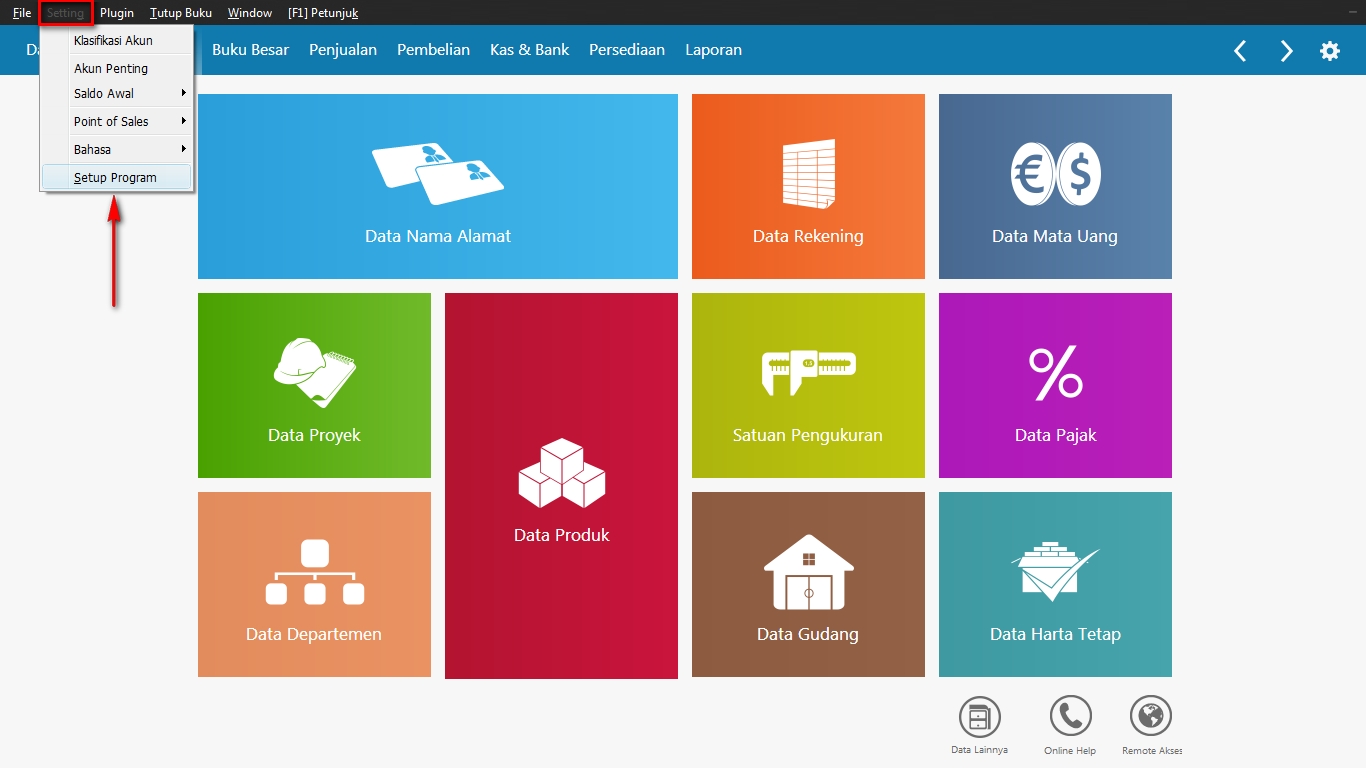This screenshot has height=768, width=1366.
Task: Open the Data Rekening tile
Action: pyautogui.click(x=808, y=186)
